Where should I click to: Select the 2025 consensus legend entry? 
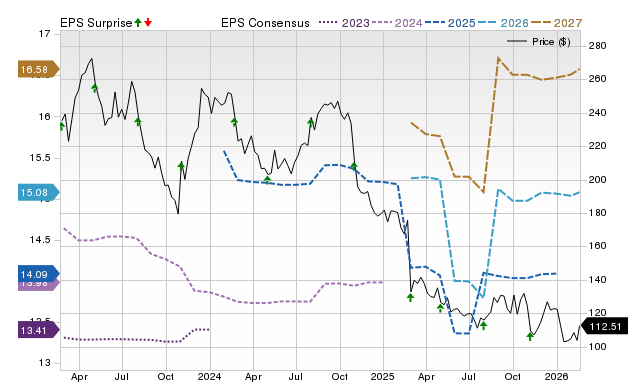tap(450, 23)
